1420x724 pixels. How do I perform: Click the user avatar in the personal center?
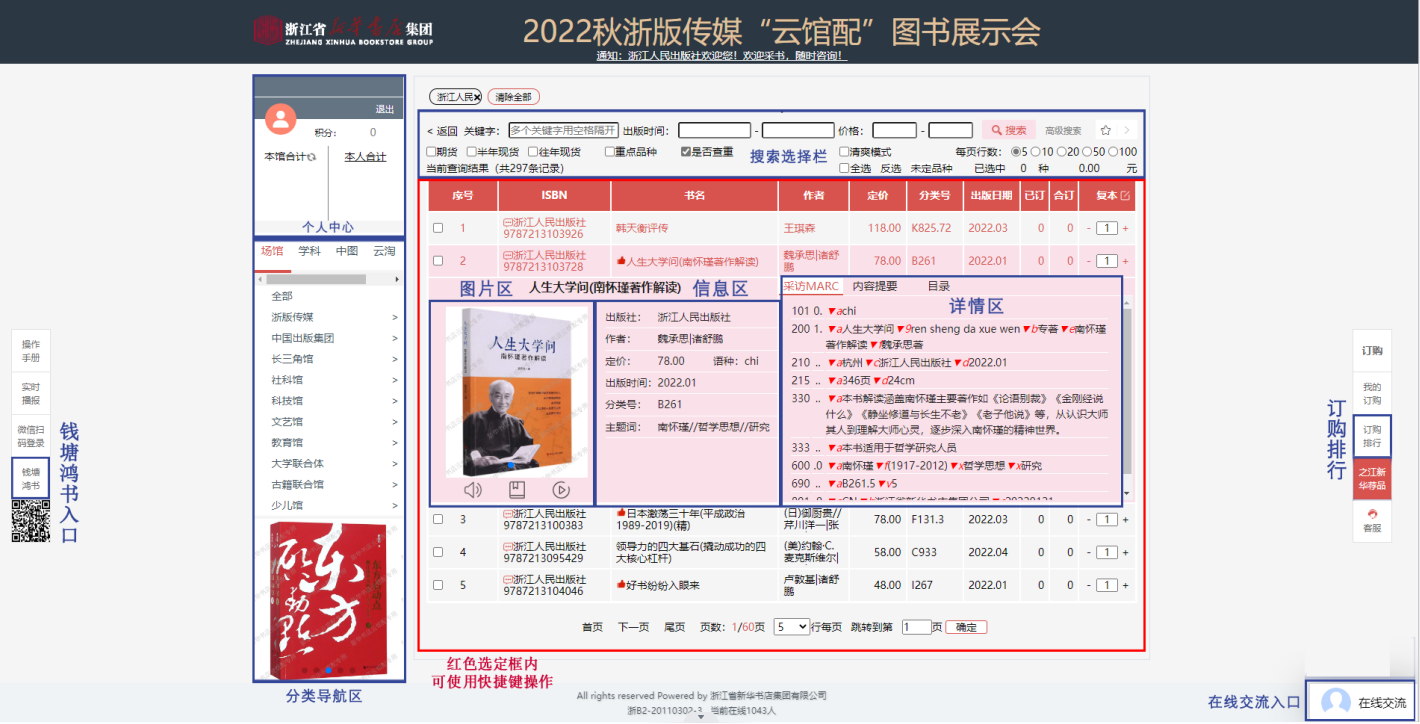pos(281,119)
